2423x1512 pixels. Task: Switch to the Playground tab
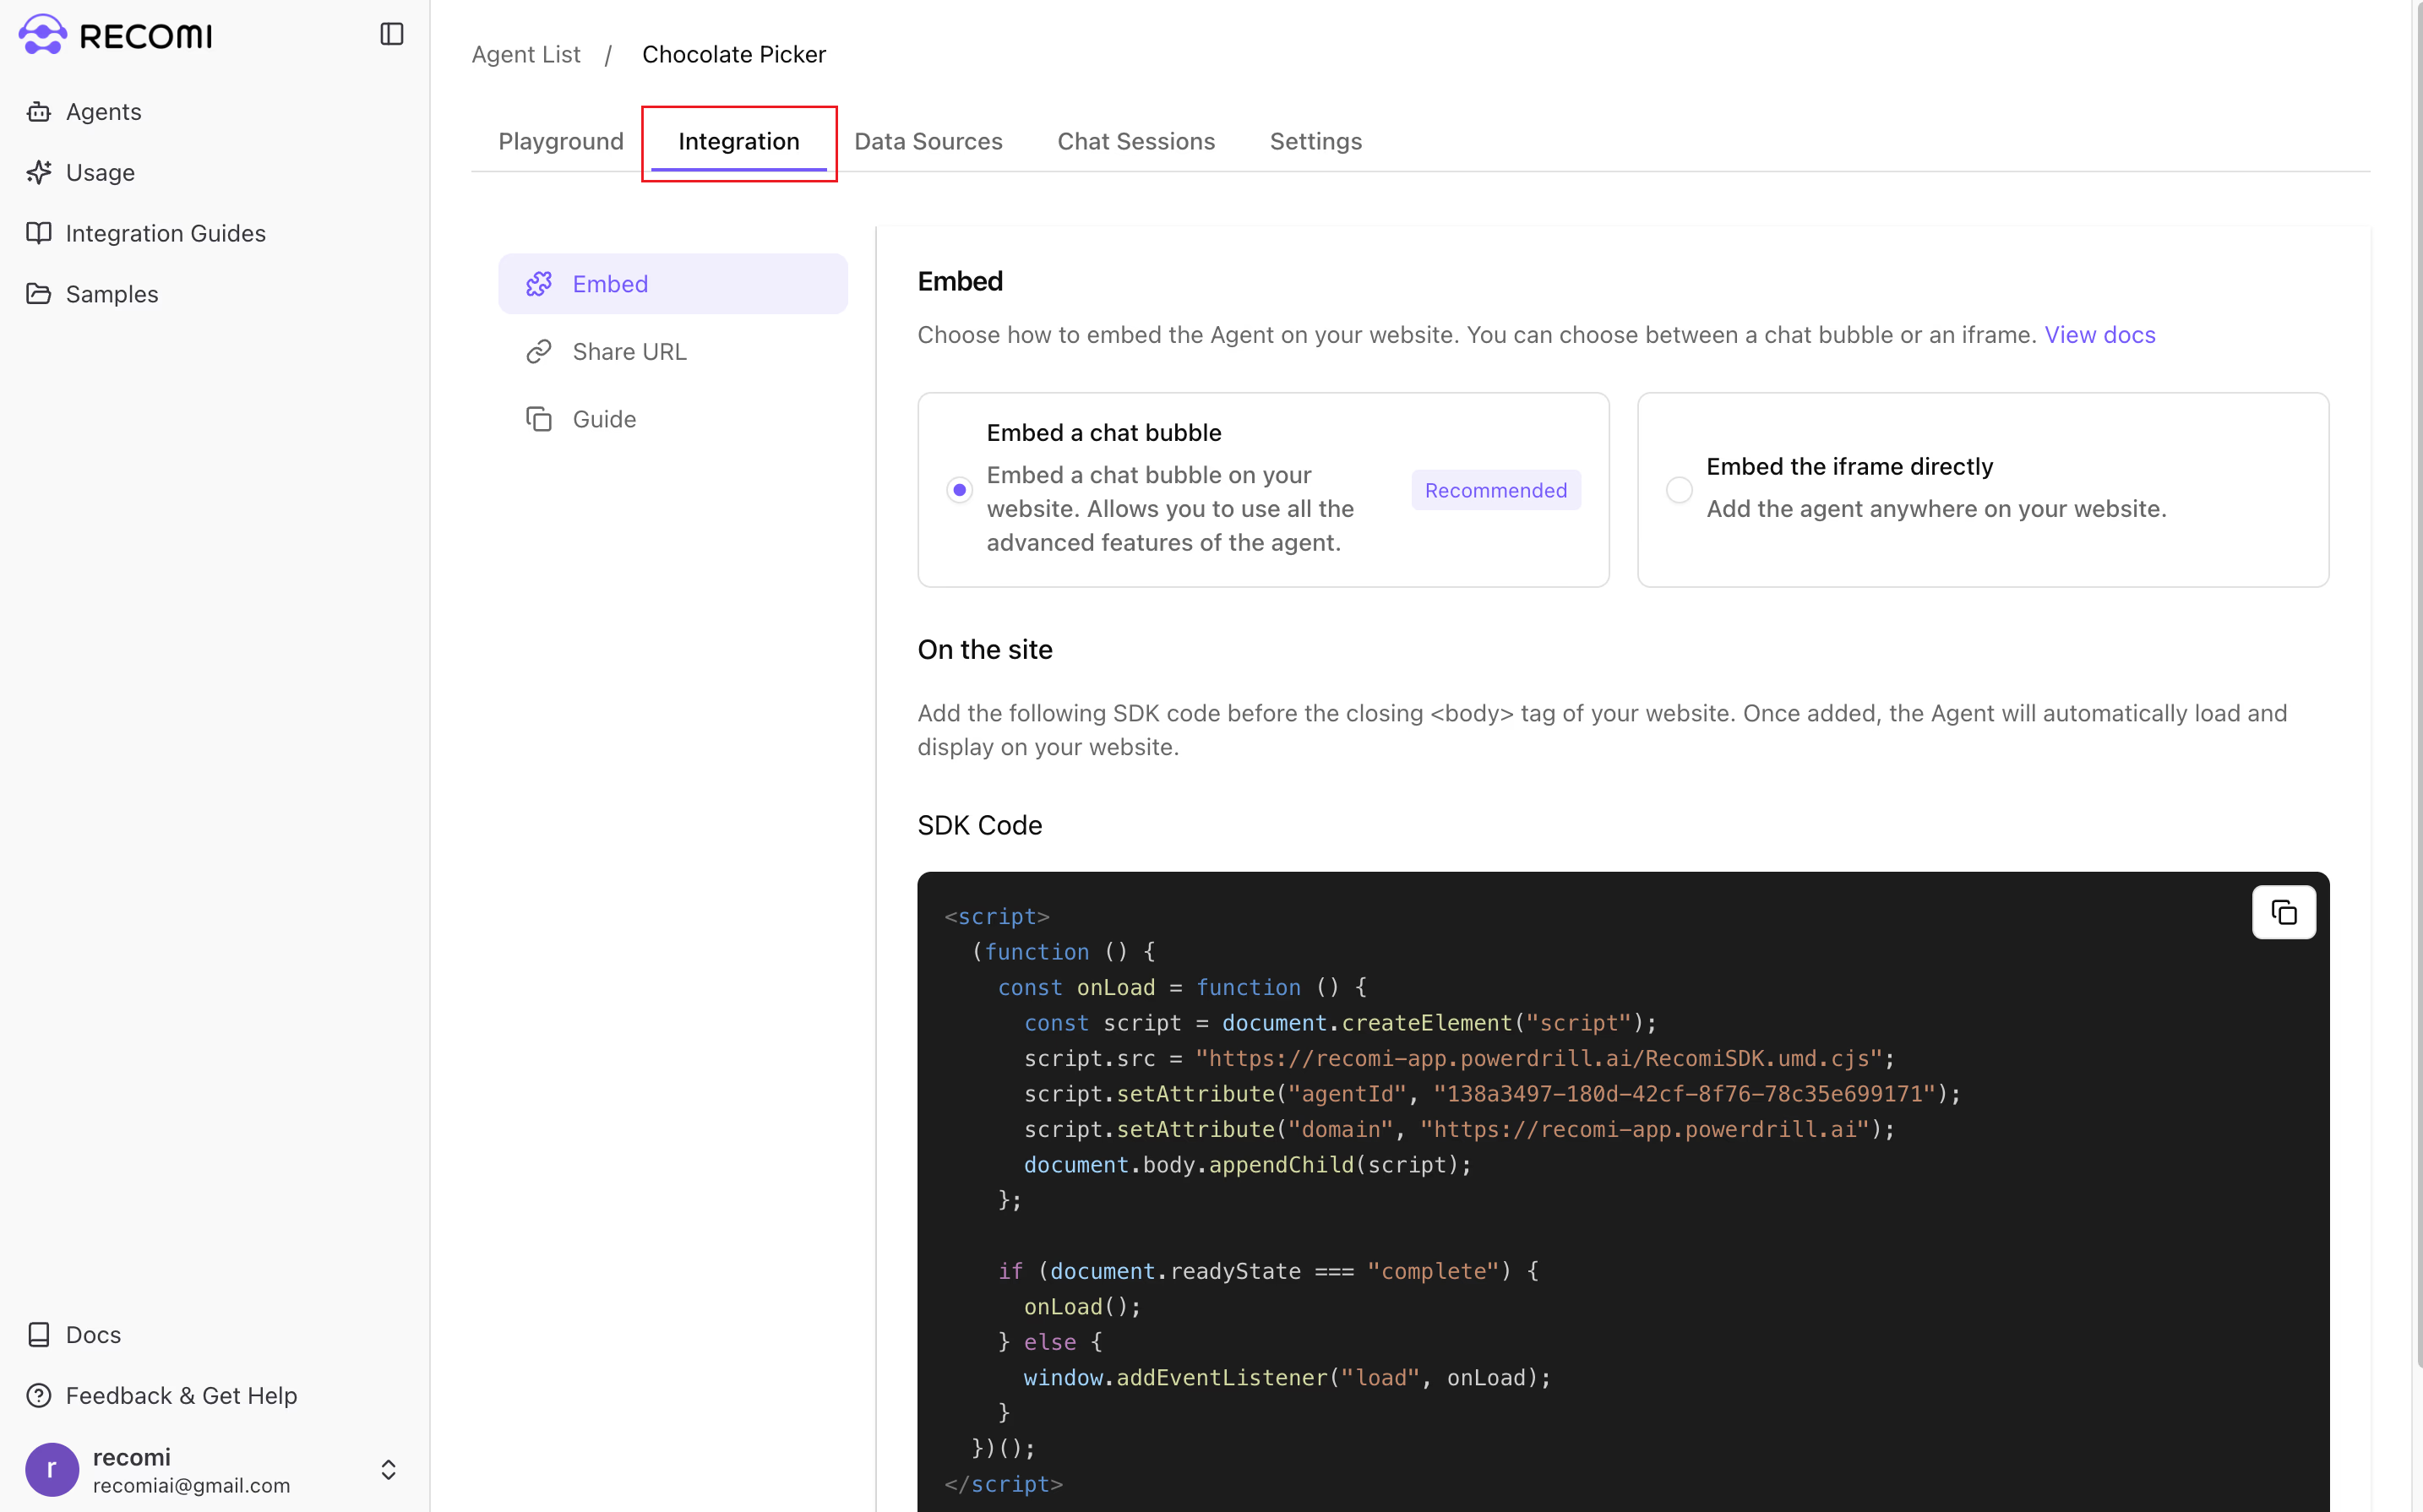(x=561, y=141)
